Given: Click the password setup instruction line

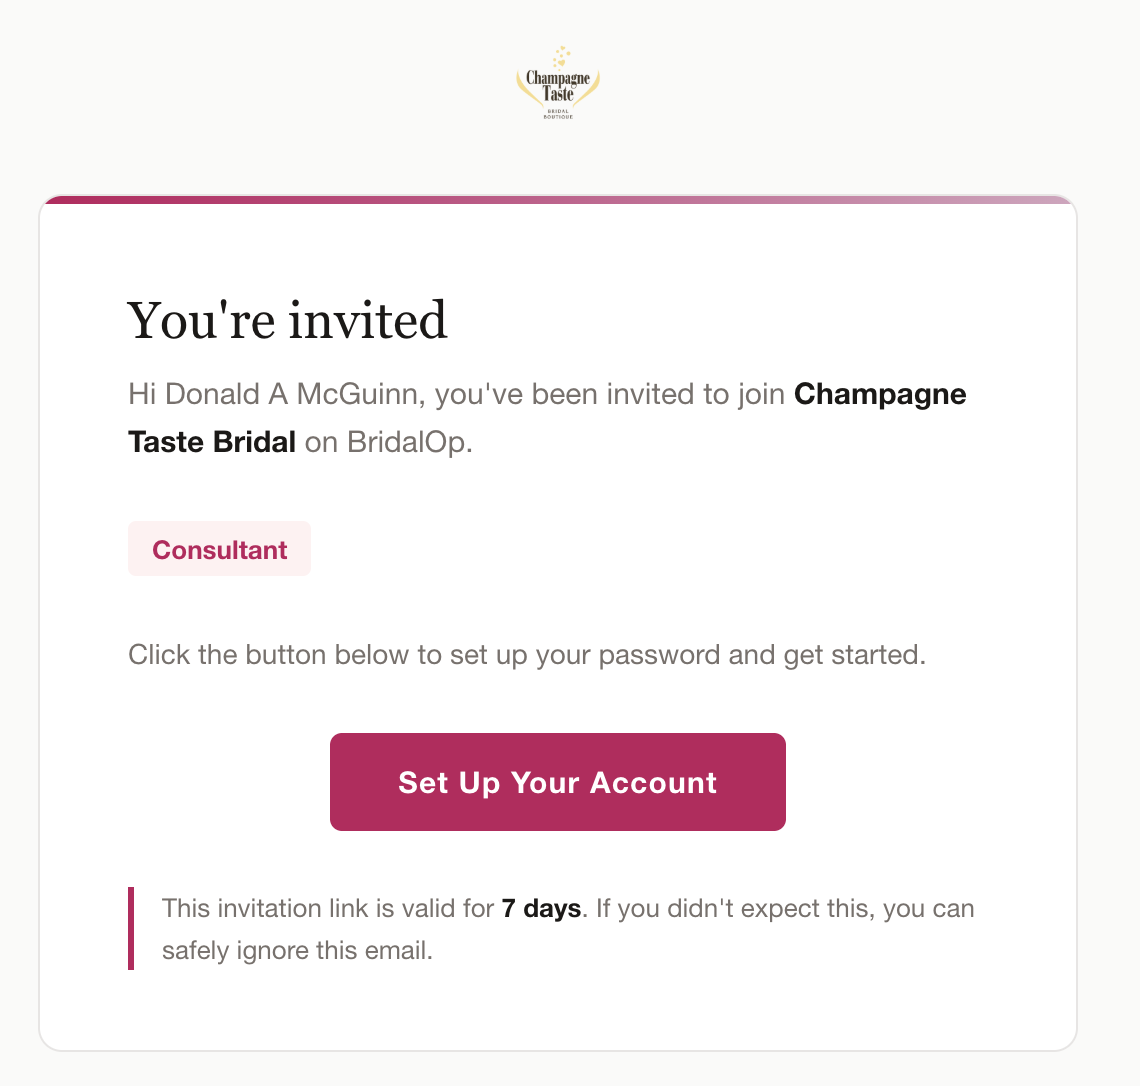Looking at the screenshot, I should [526, 654].
